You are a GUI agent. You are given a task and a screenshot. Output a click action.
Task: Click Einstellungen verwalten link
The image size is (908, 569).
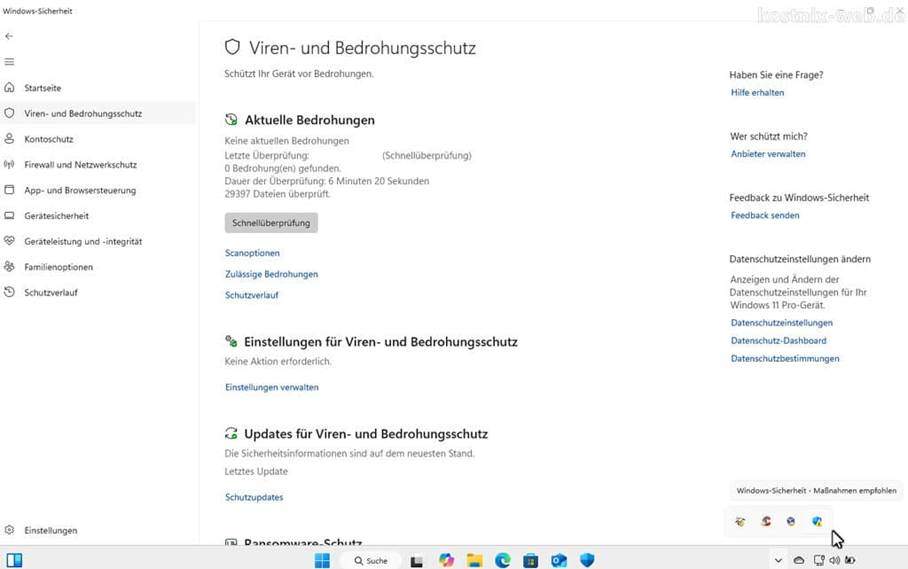pyautogui.click(x=272, y=387)
